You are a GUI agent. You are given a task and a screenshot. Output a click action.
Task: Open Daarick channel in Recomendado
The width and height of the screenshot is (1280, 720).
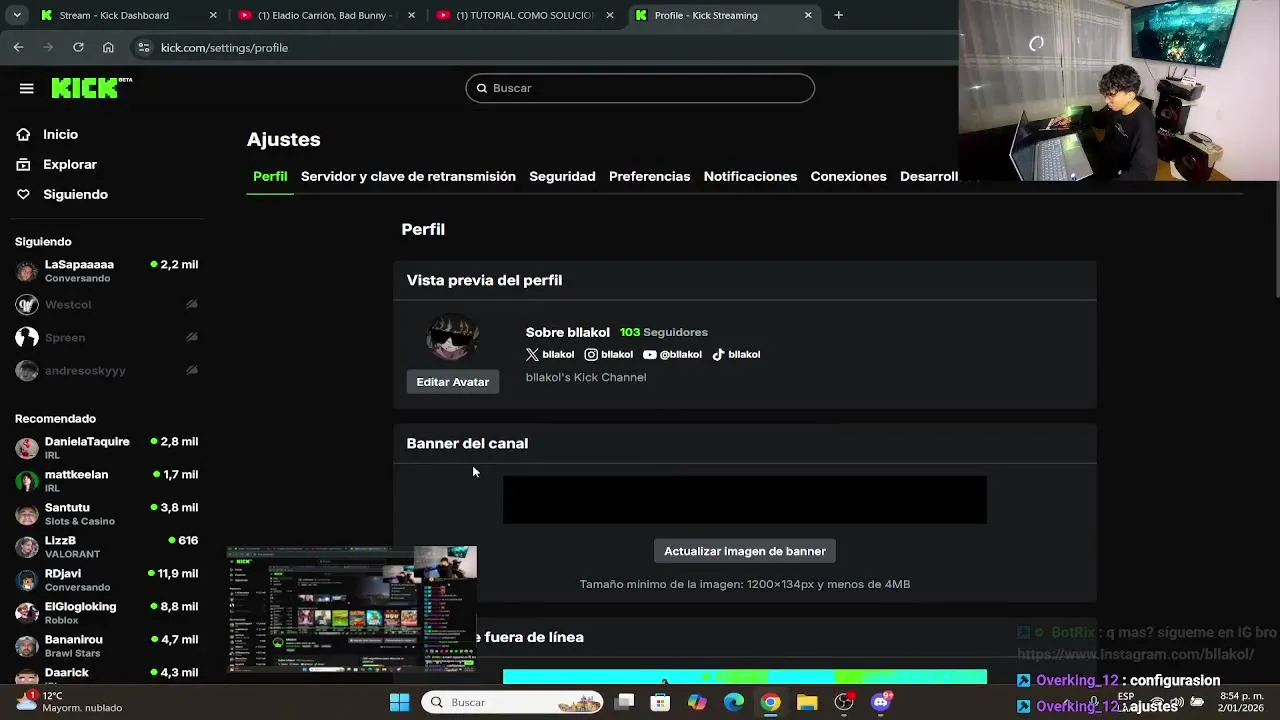pos(107,675)
